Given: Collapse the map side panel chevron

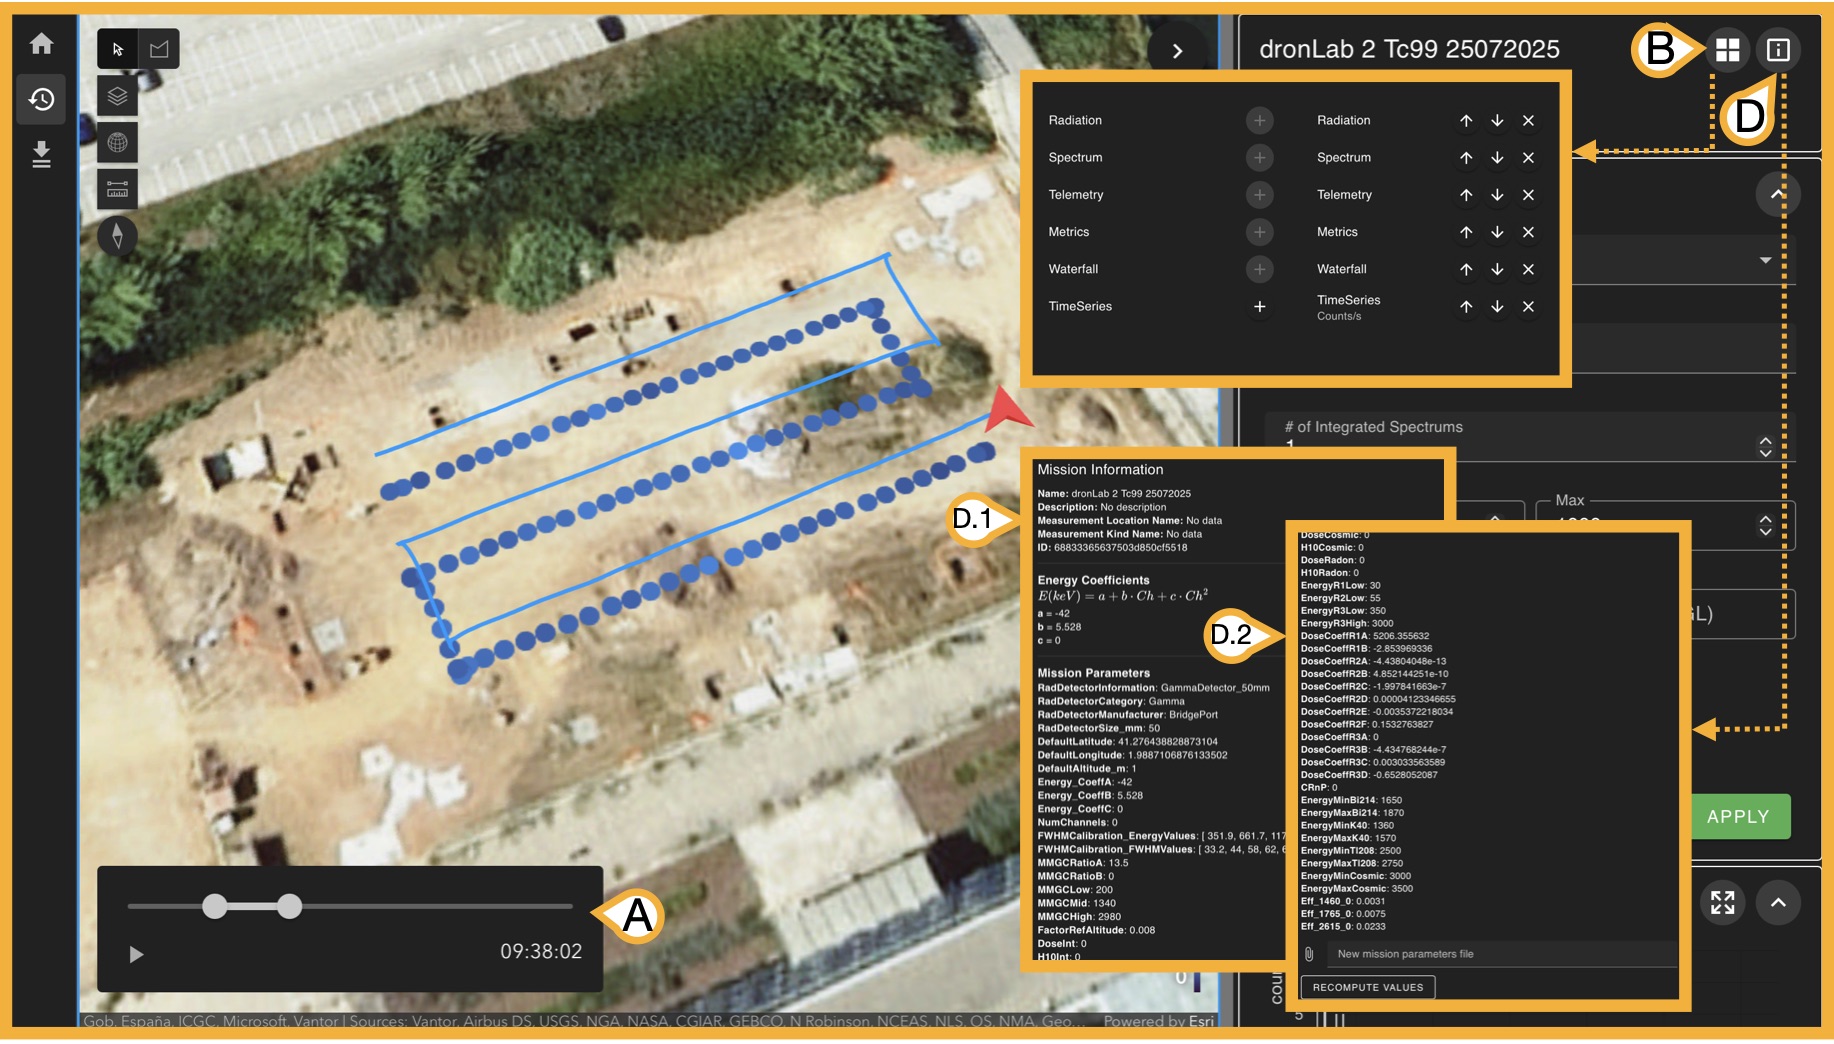Looking at the screenshot, I should click(1177, 51).
